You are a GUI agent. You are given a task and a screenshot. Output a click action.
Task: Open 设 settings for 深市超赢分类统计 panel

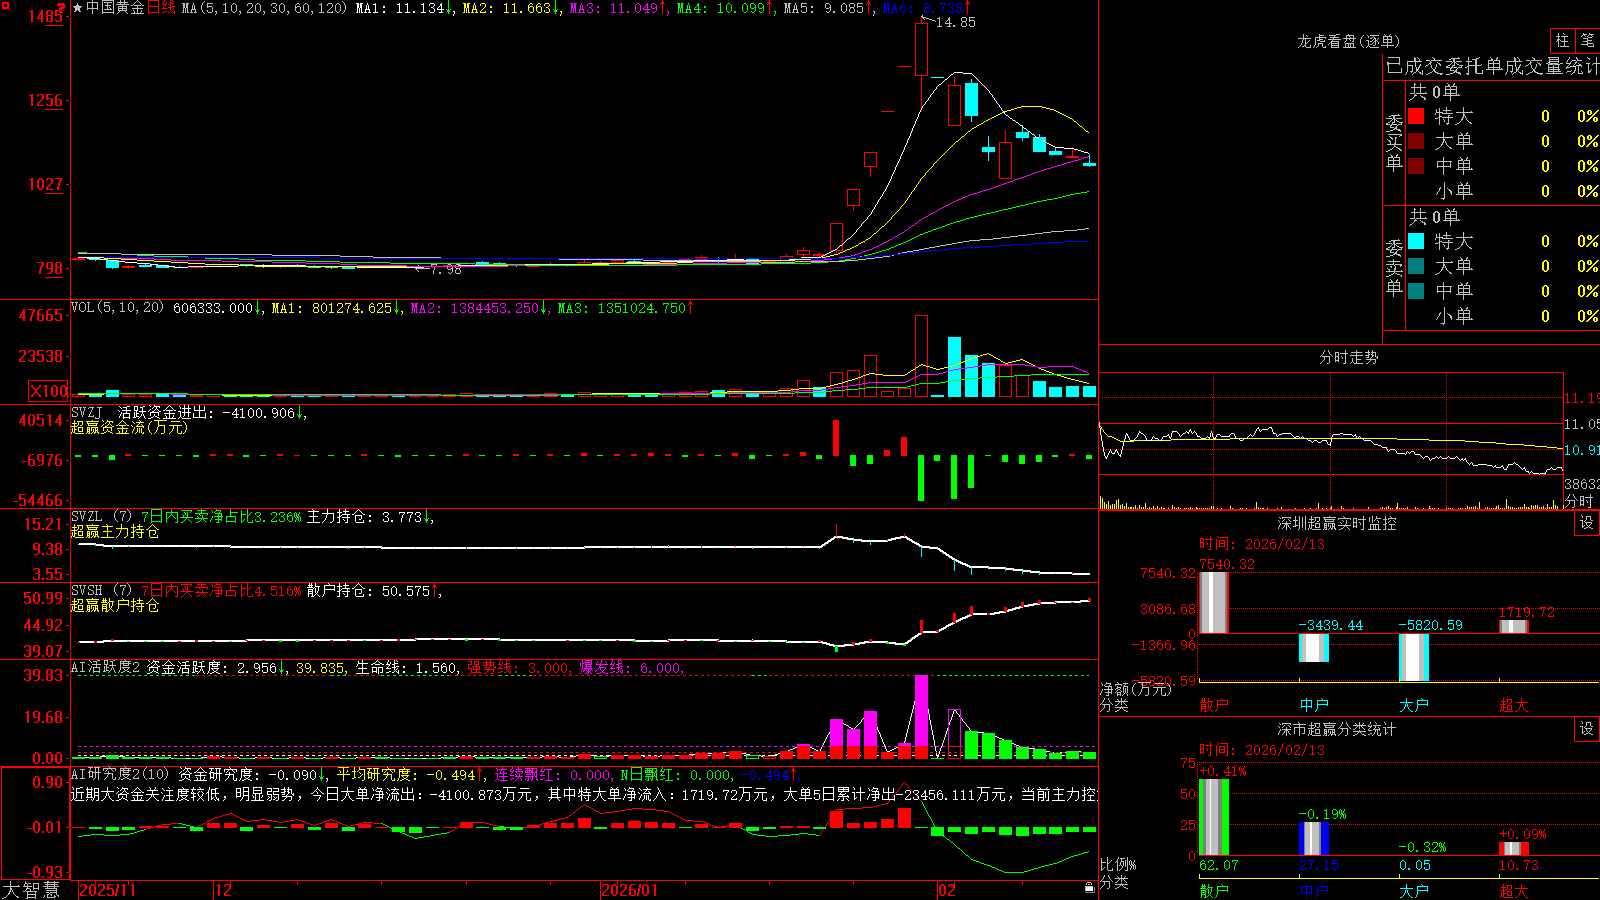(x=1587, y=729)
